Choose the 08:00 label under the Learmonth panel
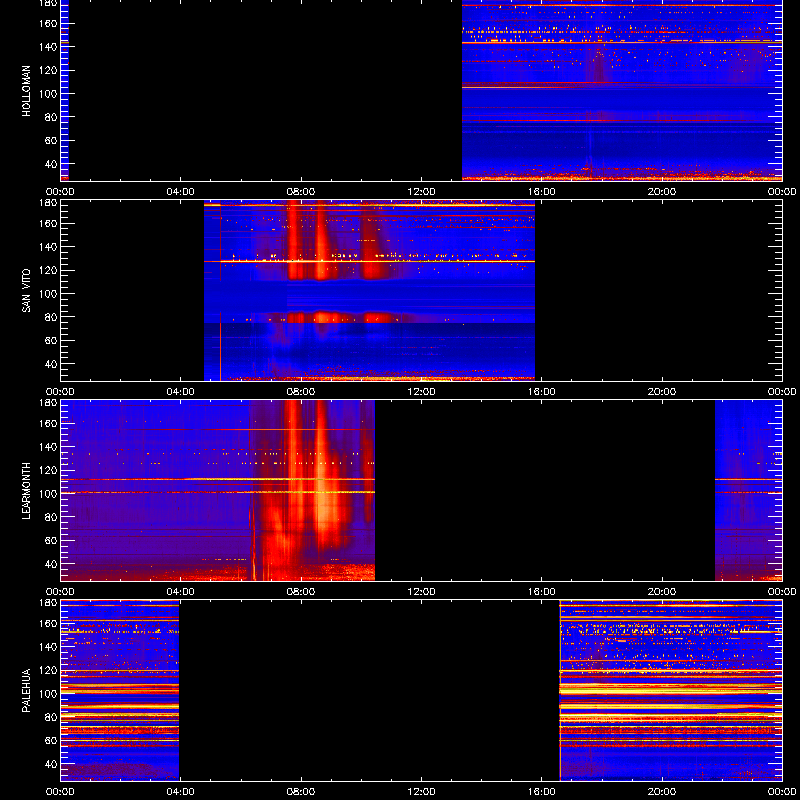The image size is (800, 800). (x=301, y=592)
